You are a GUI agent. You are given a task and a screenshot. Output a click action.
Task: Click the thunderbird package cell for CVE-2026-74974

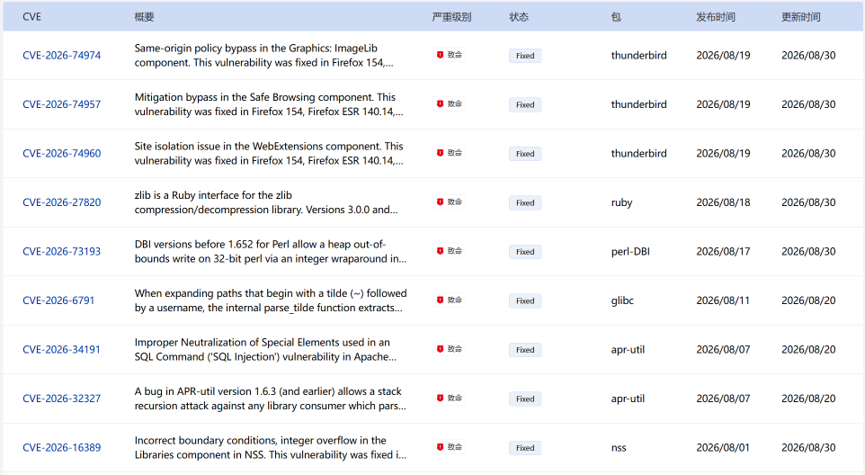pos(638,55)
